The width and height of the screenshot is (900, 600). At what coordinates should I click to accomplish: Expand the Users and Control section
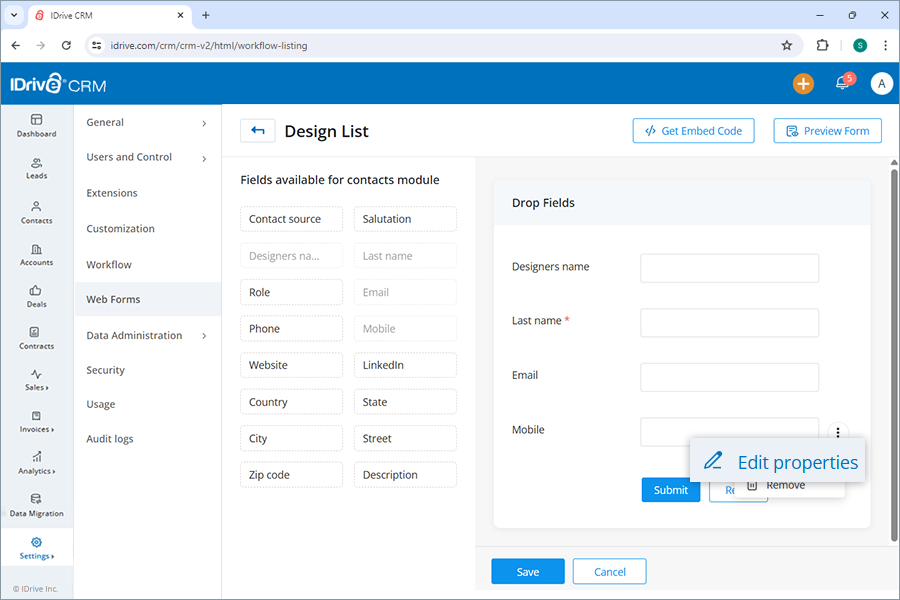point(147,157)
